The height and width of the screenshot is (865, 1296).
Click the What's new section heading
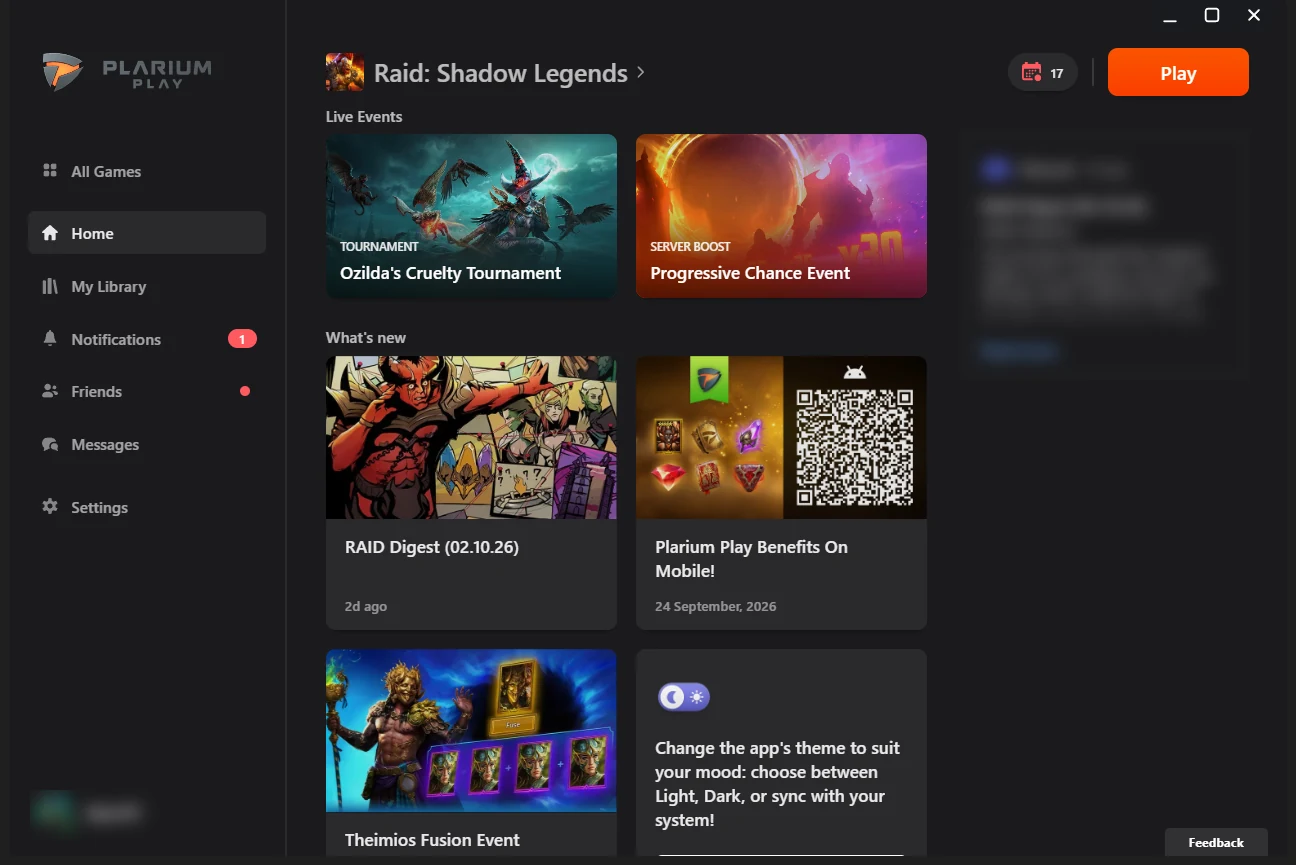366,337
